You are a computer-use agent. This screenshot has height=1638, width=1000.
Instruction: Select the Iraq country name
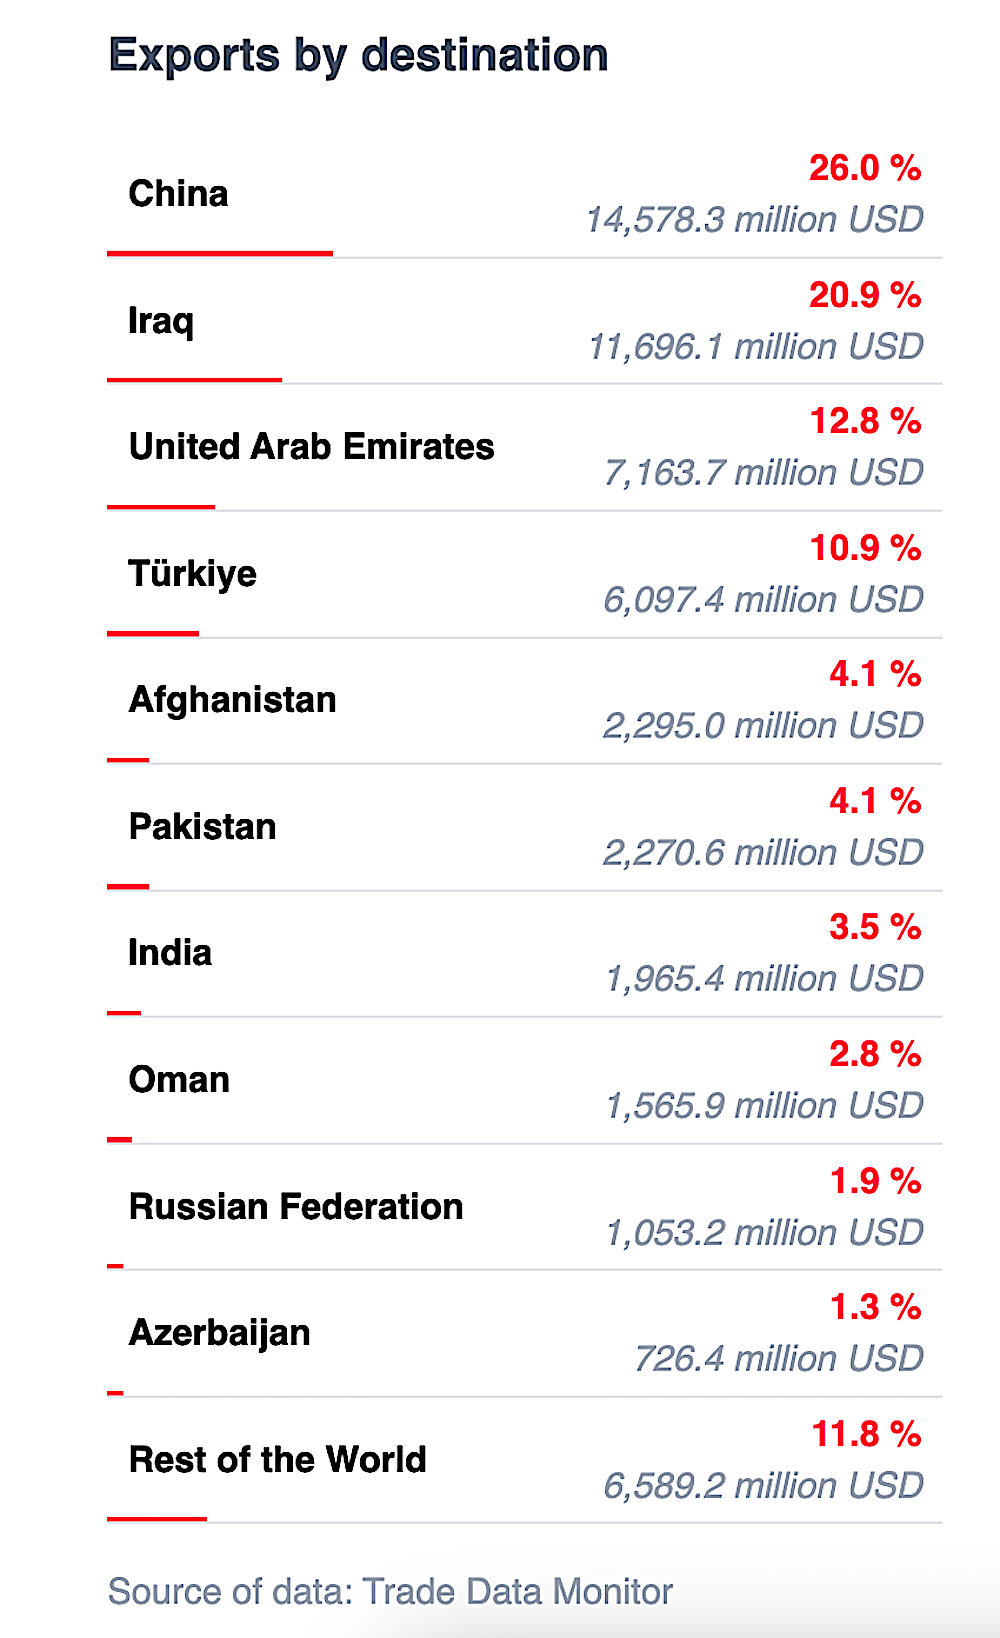161,321
